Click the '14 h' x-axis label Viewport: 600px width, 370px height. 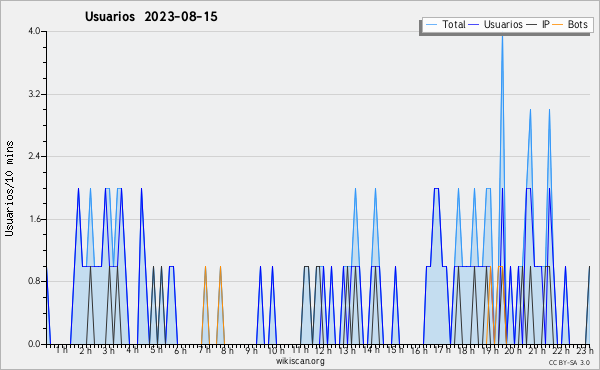[x=371, y=350]
